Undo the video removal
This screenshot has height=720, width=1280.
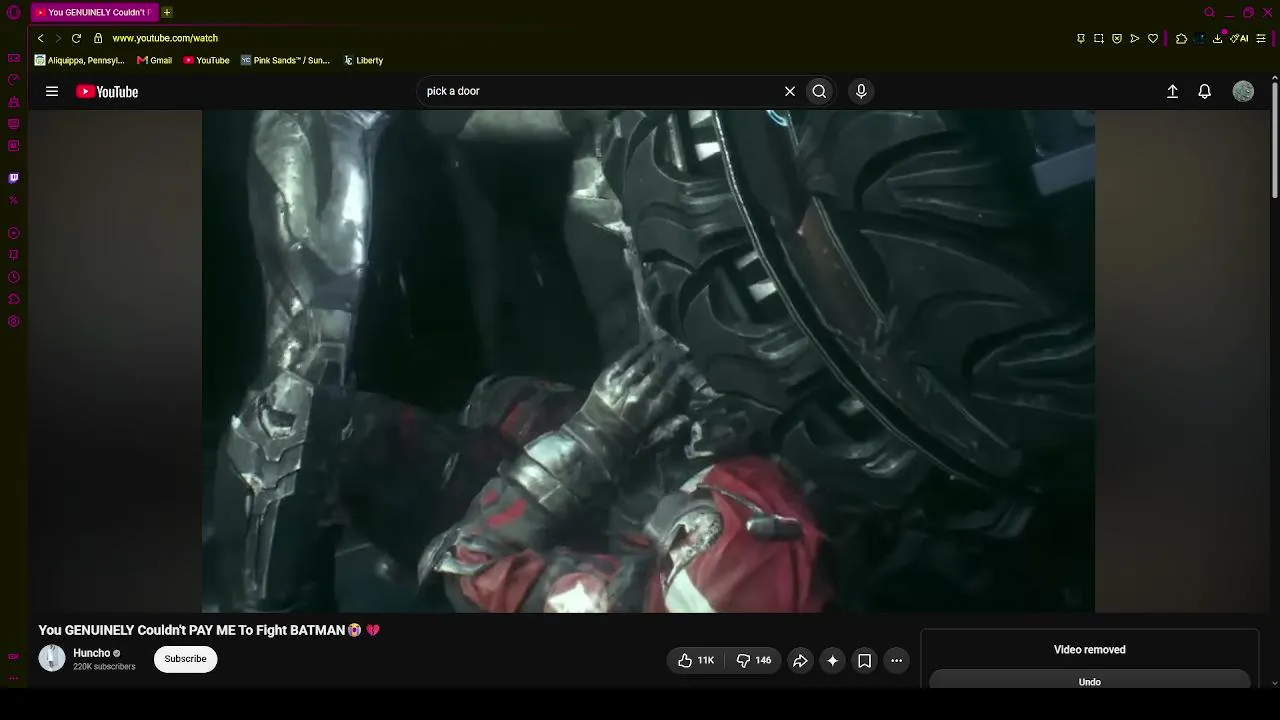point(1090,680)
